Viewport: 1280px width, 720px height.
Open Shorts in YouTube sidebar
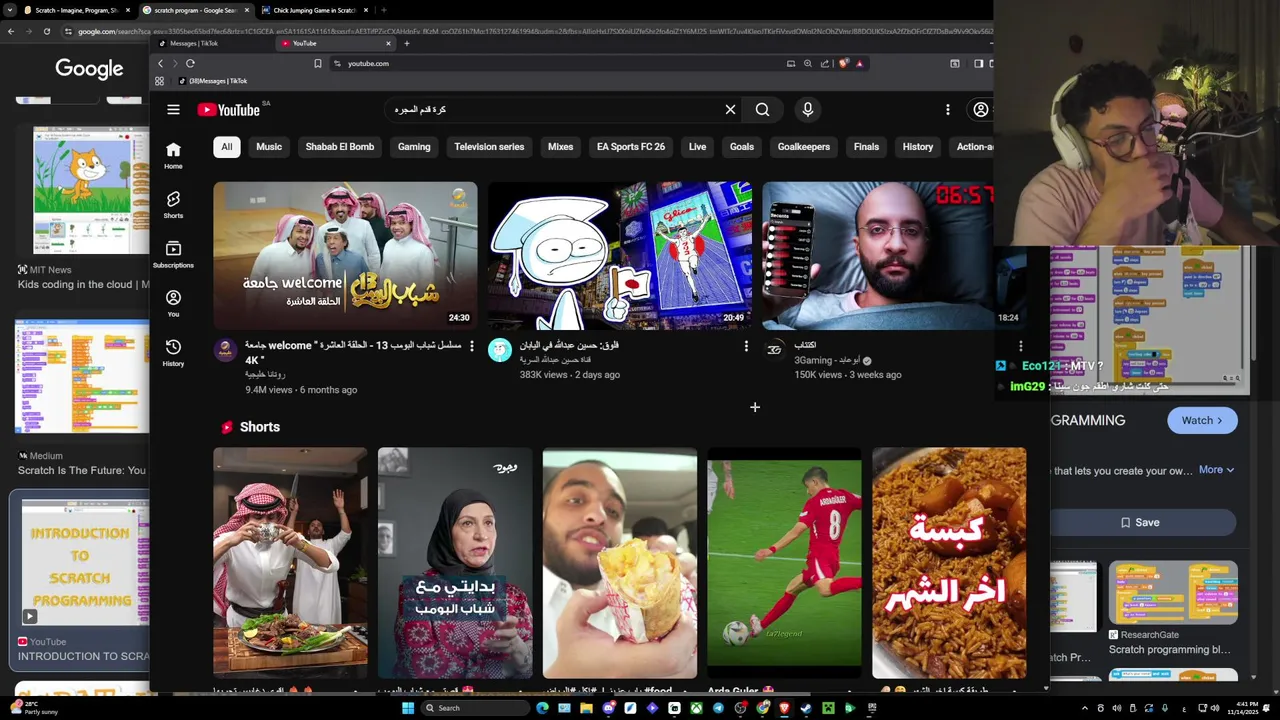173,205
